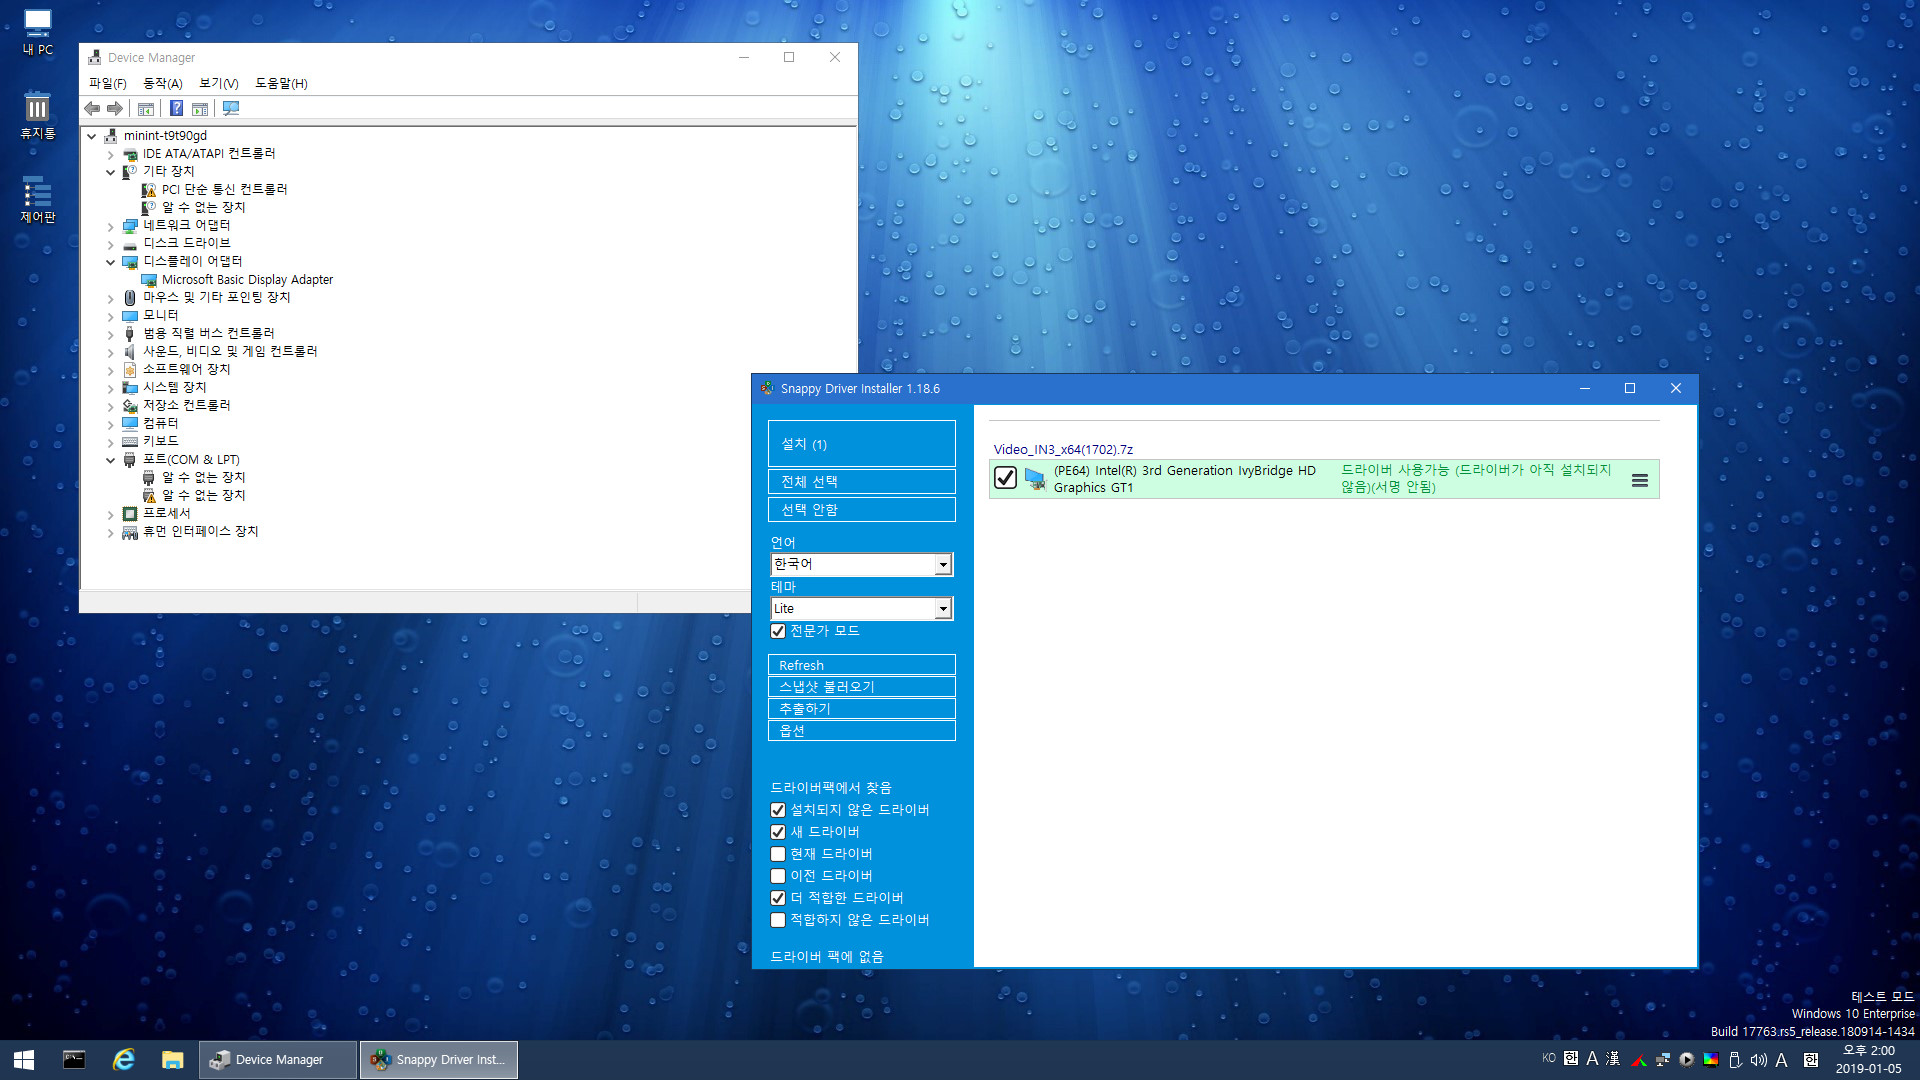The image size is (1920, 1080).
Task: Click the 선택 안함 select none button
Action: (862, 510)
